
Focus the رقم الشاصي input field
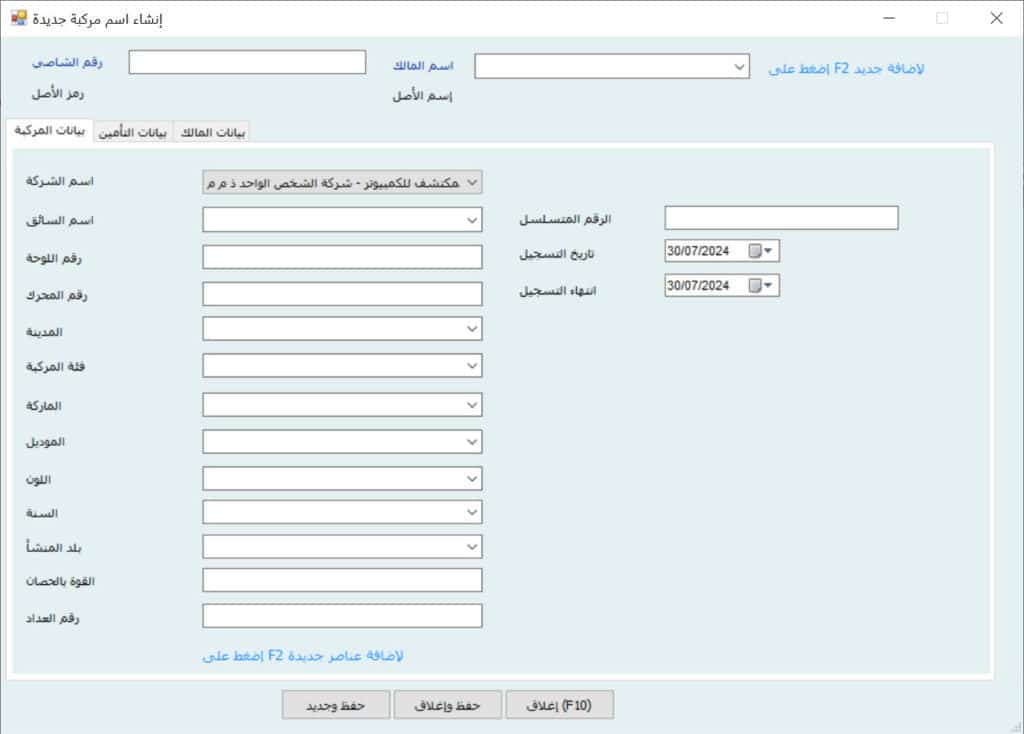[x=247, y=63]
